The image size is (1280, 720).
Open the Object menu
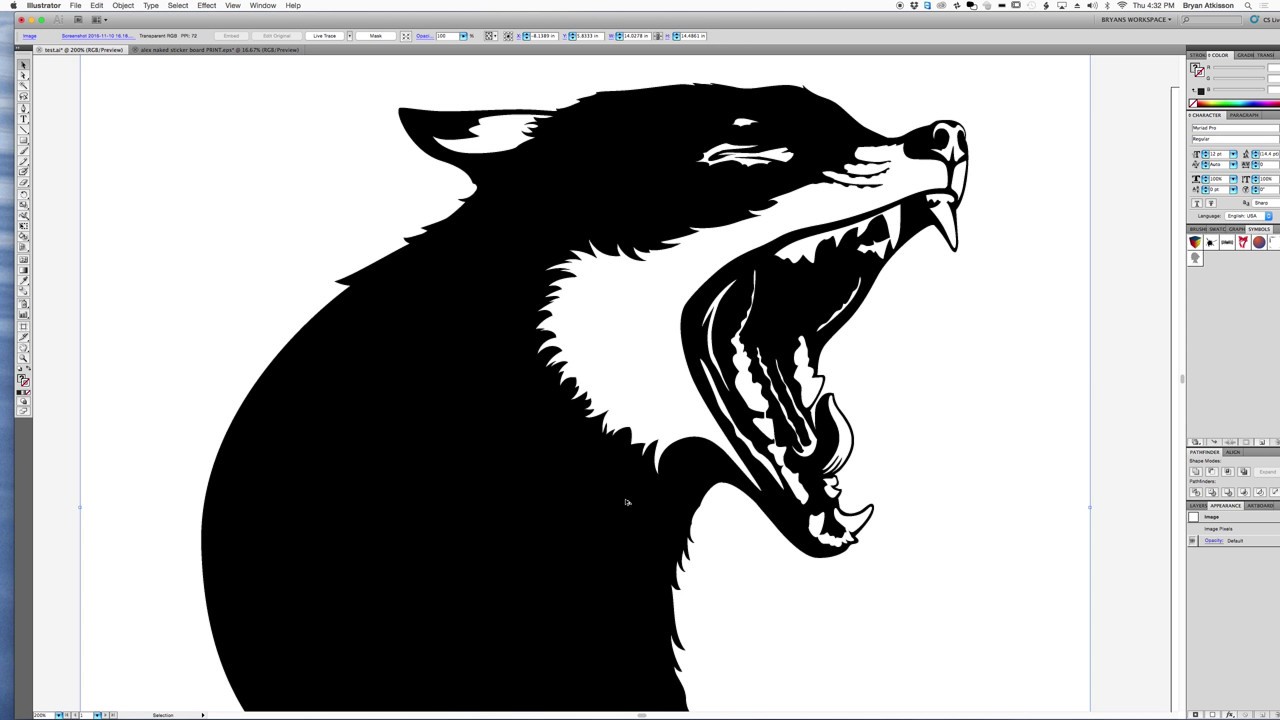(123, 5)
